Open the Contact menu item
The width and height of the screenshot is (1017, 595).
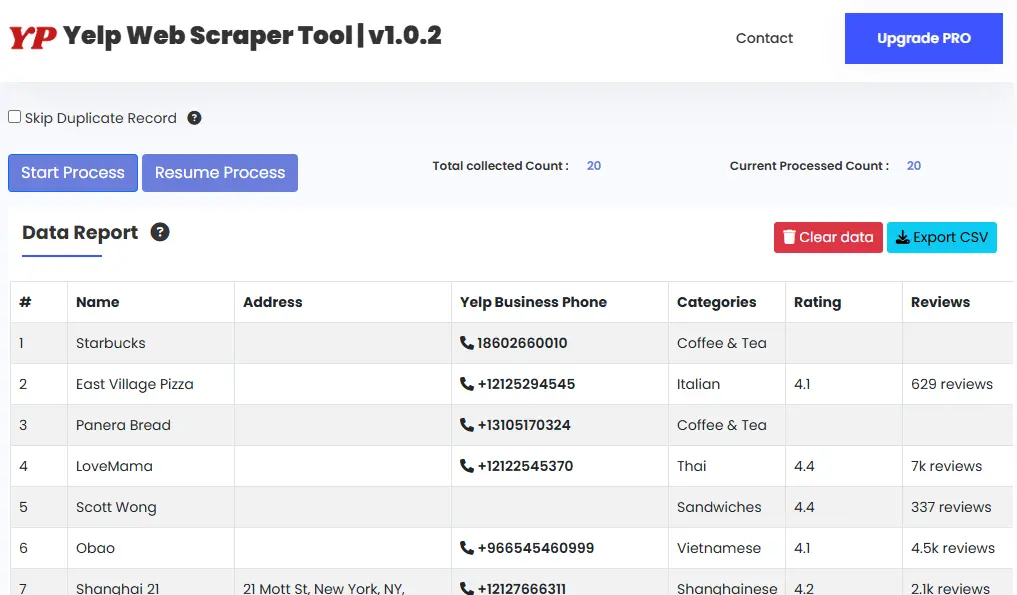click(x=764, y=38)
